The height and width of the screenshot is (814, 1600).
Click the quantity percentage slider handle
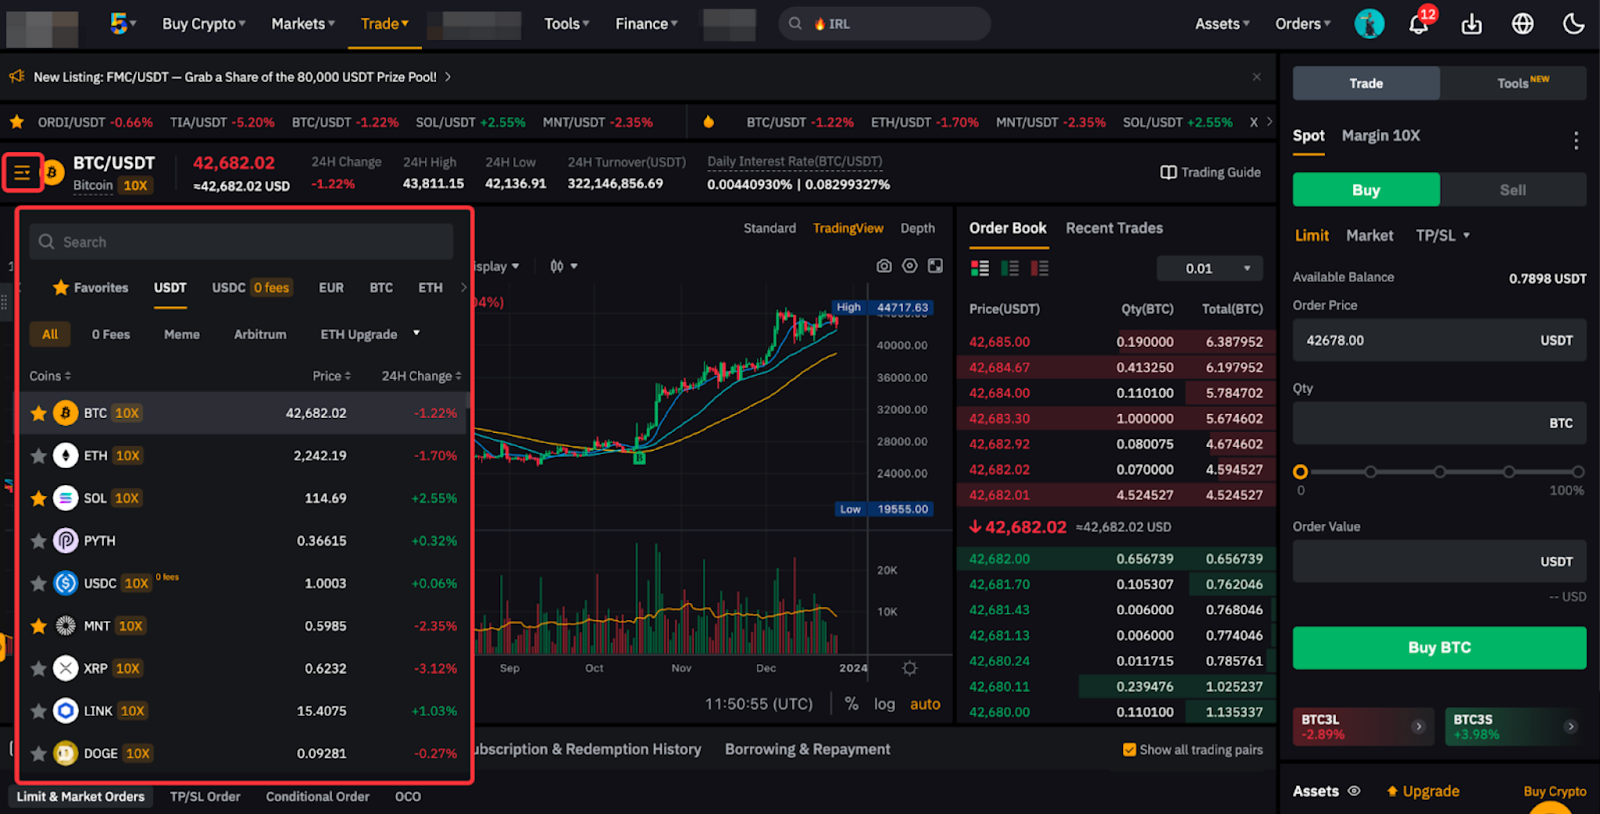point(1300,472)
